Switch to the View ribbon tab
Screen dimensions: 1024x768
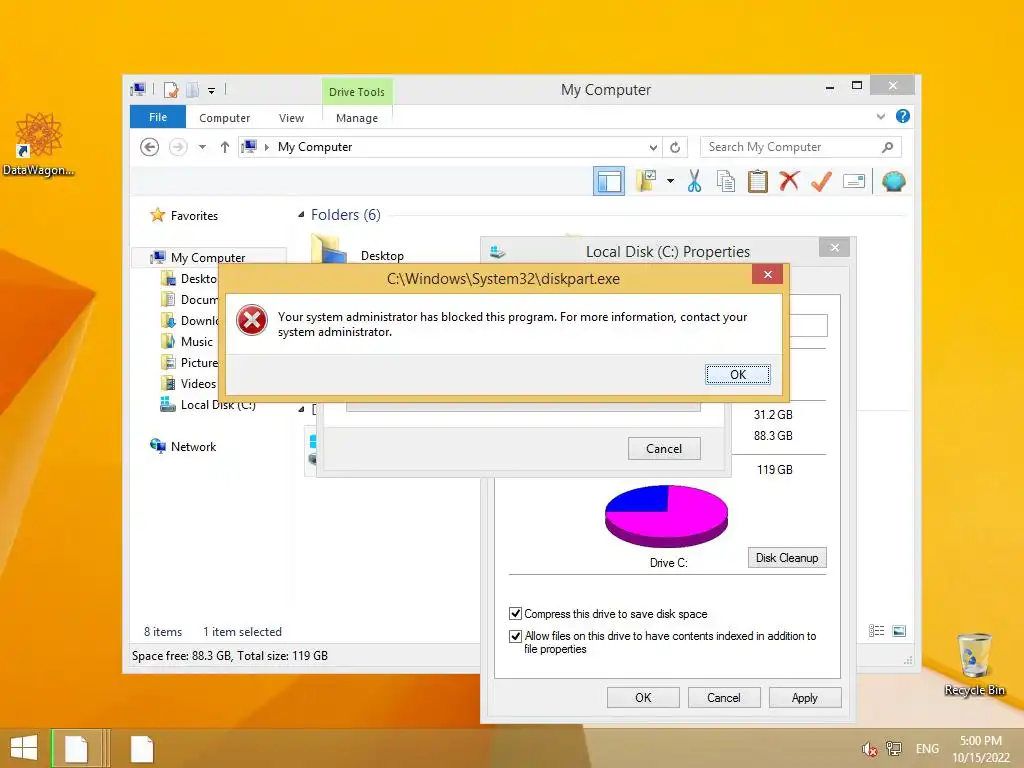click(291, 118)
